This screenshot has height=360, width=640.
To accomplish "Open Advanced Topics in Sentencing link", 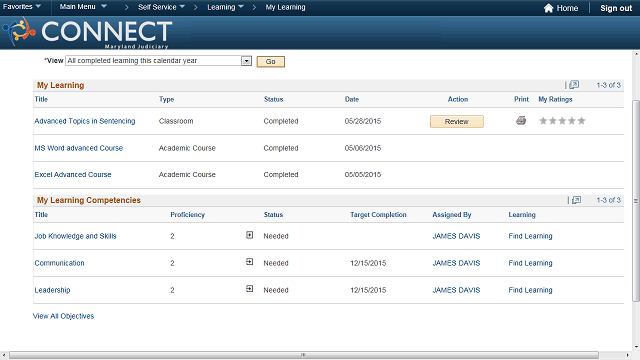I will [x=84, y=121].
